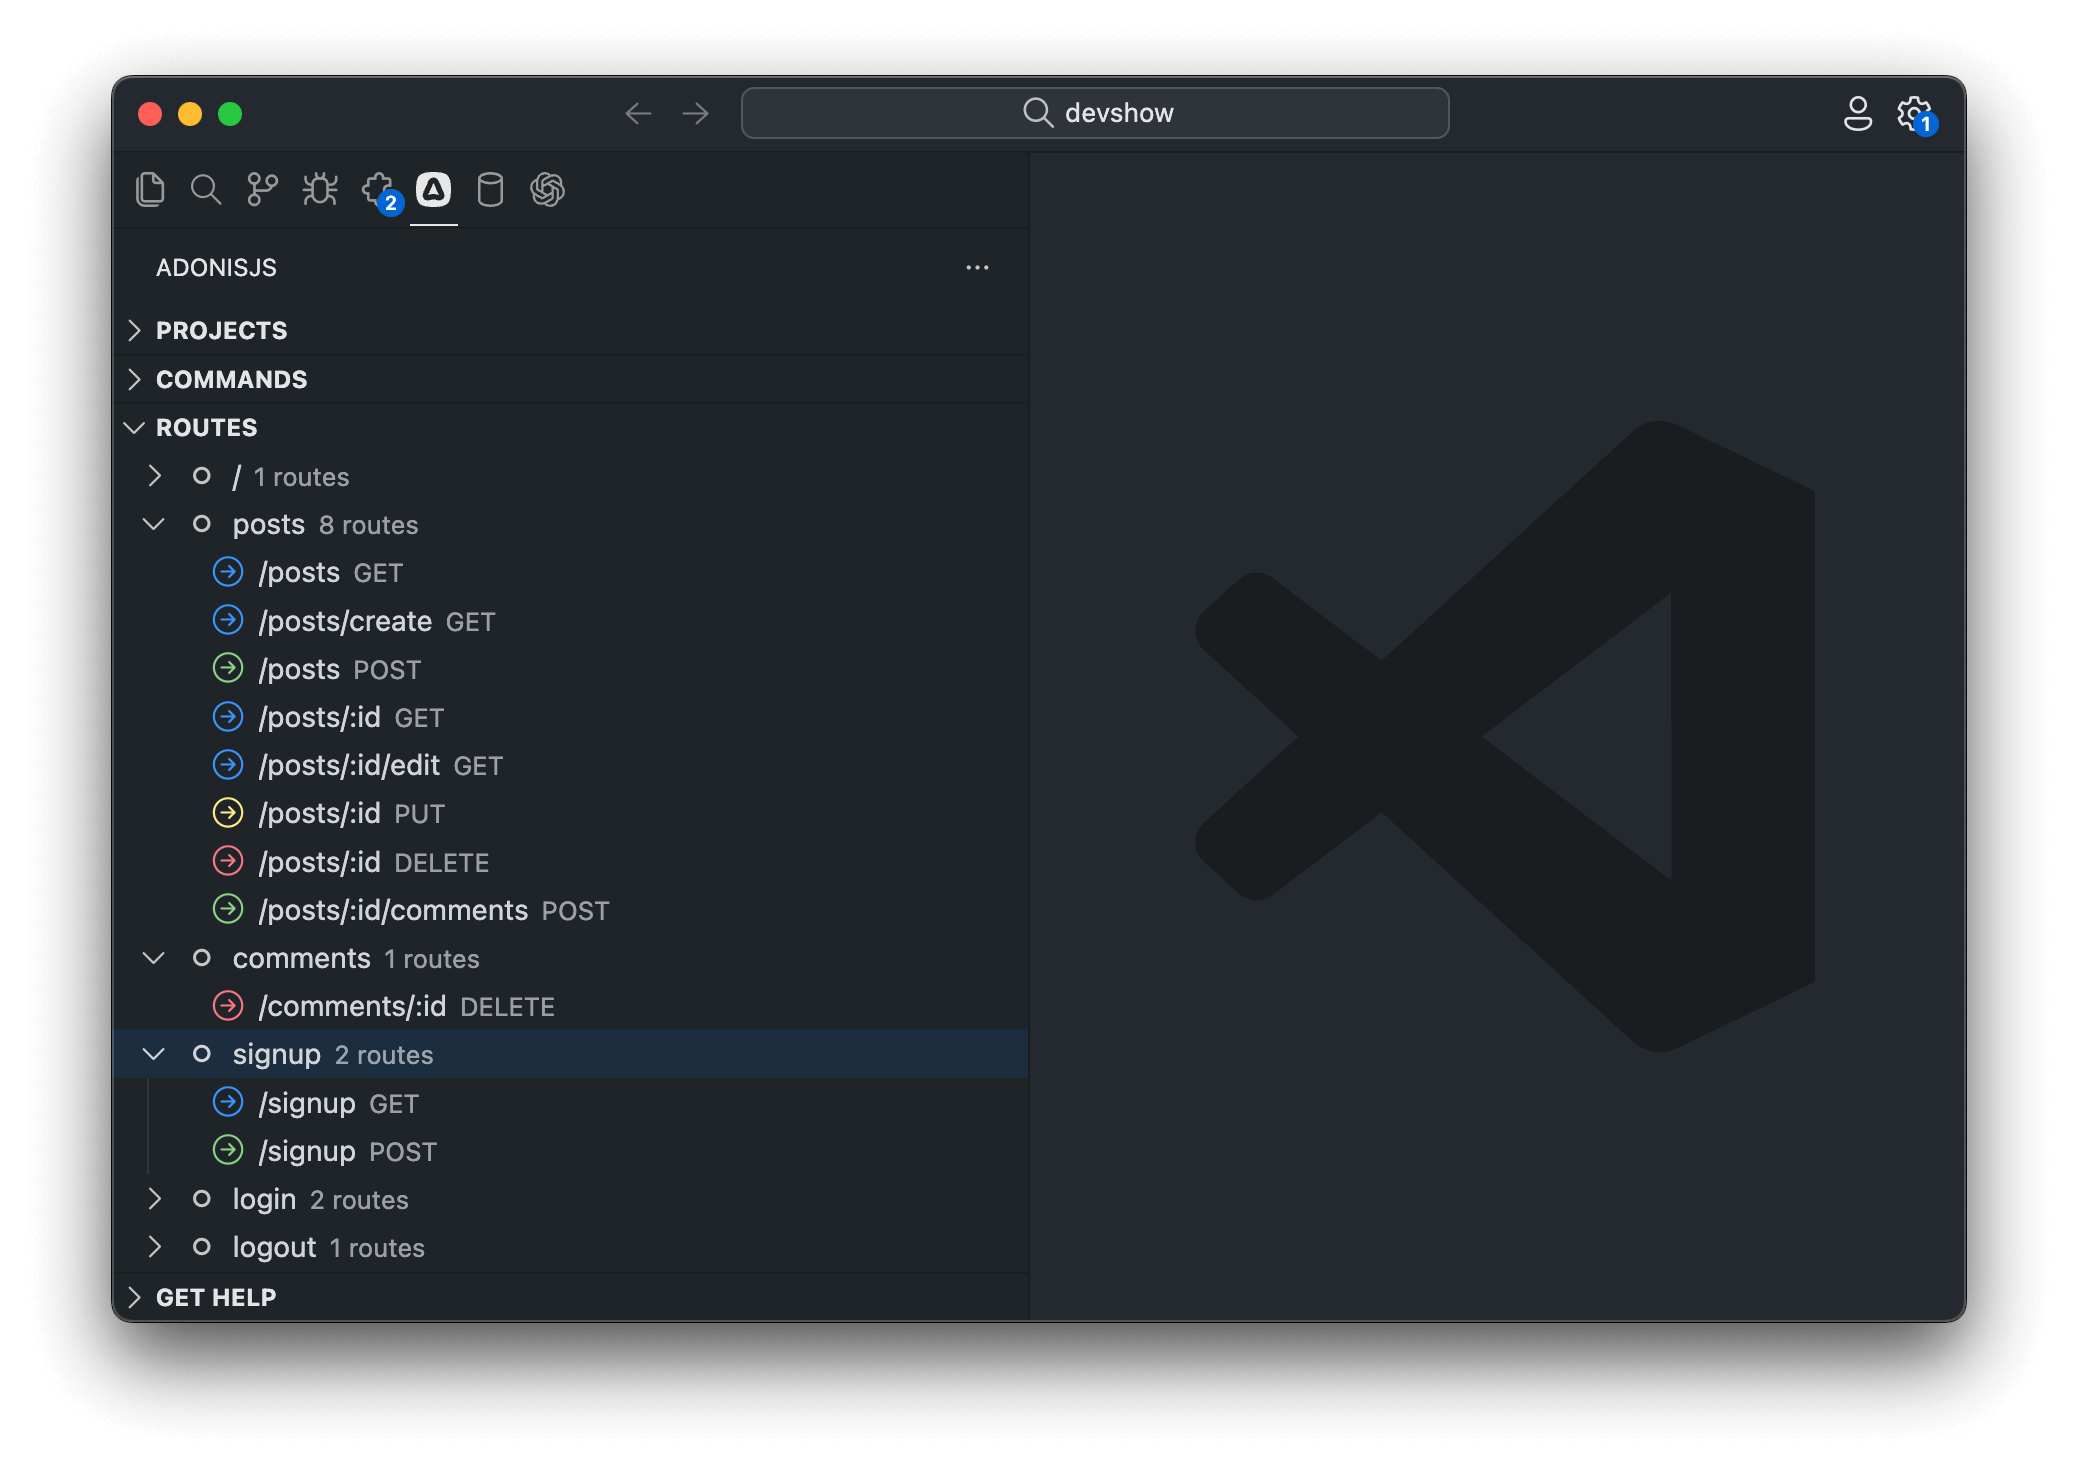Click the navigate back arrow

638,114
